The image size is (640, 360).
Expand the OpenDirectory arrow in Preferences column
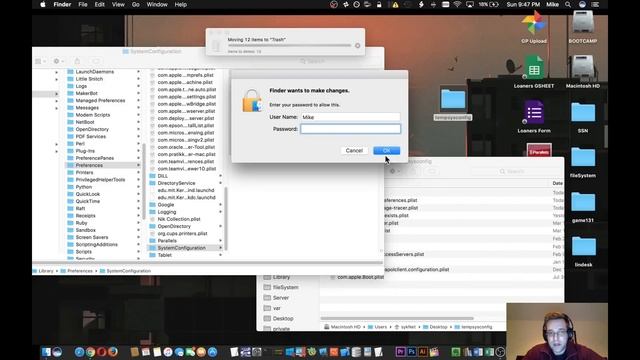220,226
